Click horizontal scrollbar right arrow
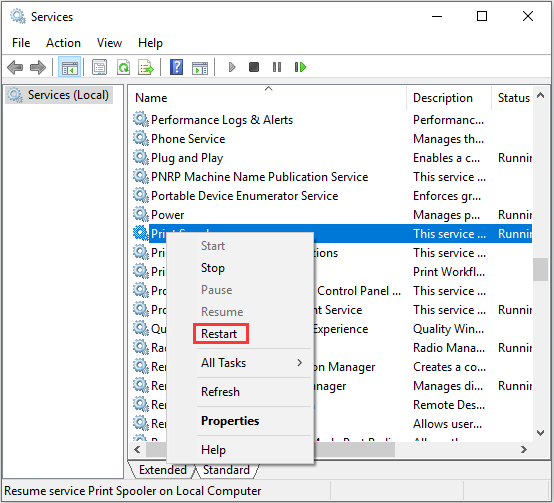This screenshot has height=503, width=554. pos(524,449)
